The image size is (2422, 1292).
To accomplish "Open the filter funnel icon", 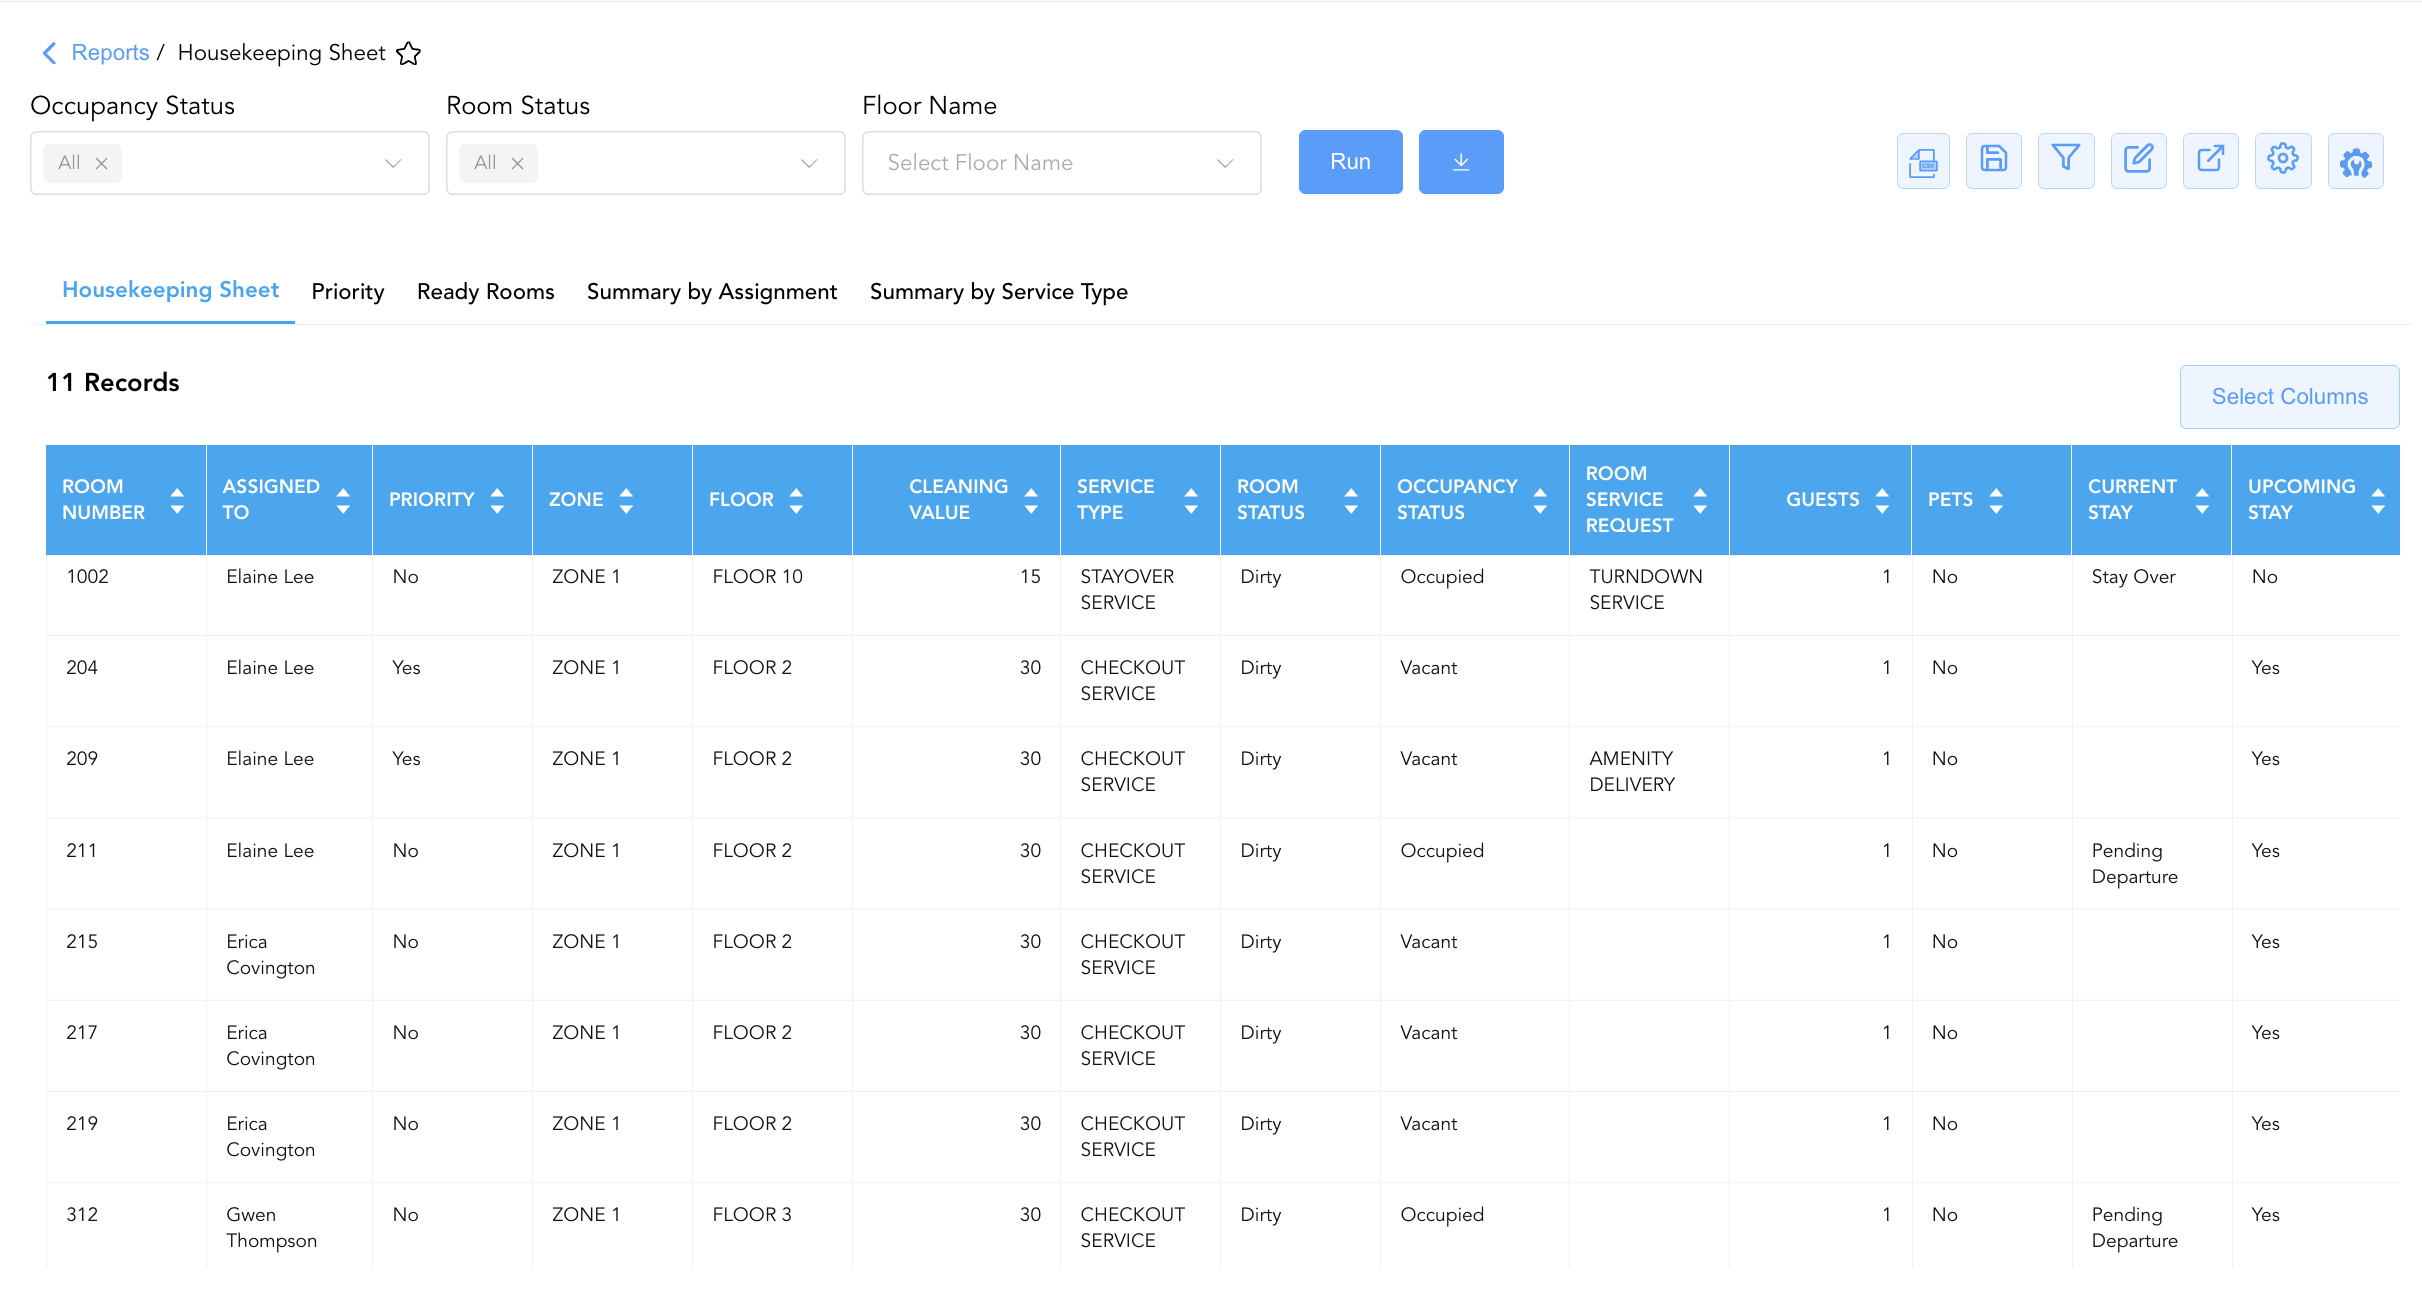I will click(x=2066, y=161).
